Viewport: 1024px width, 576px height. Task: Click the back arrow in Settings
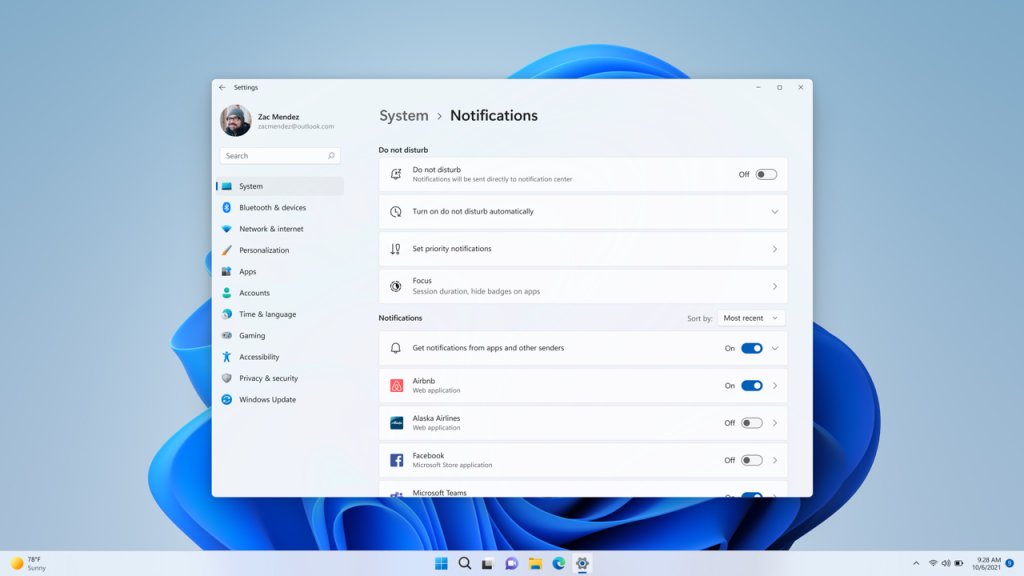click(x=224, y=87)
